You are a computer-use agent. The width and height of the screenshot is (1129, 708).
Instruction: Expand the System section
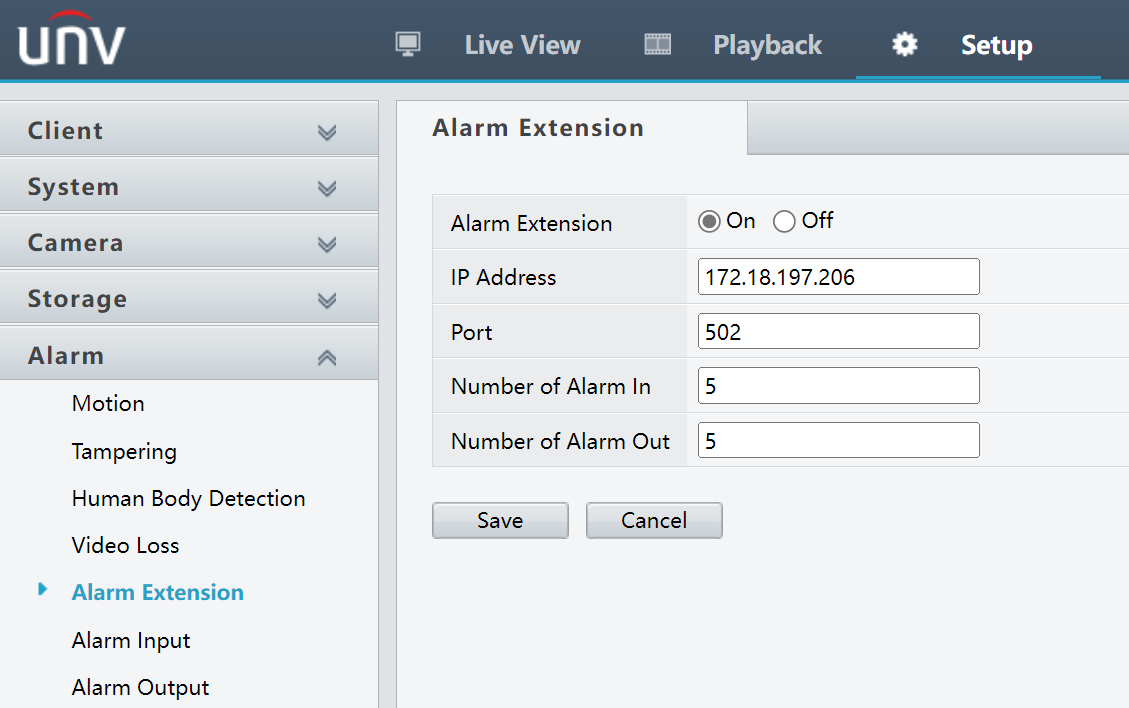[189, 186]
